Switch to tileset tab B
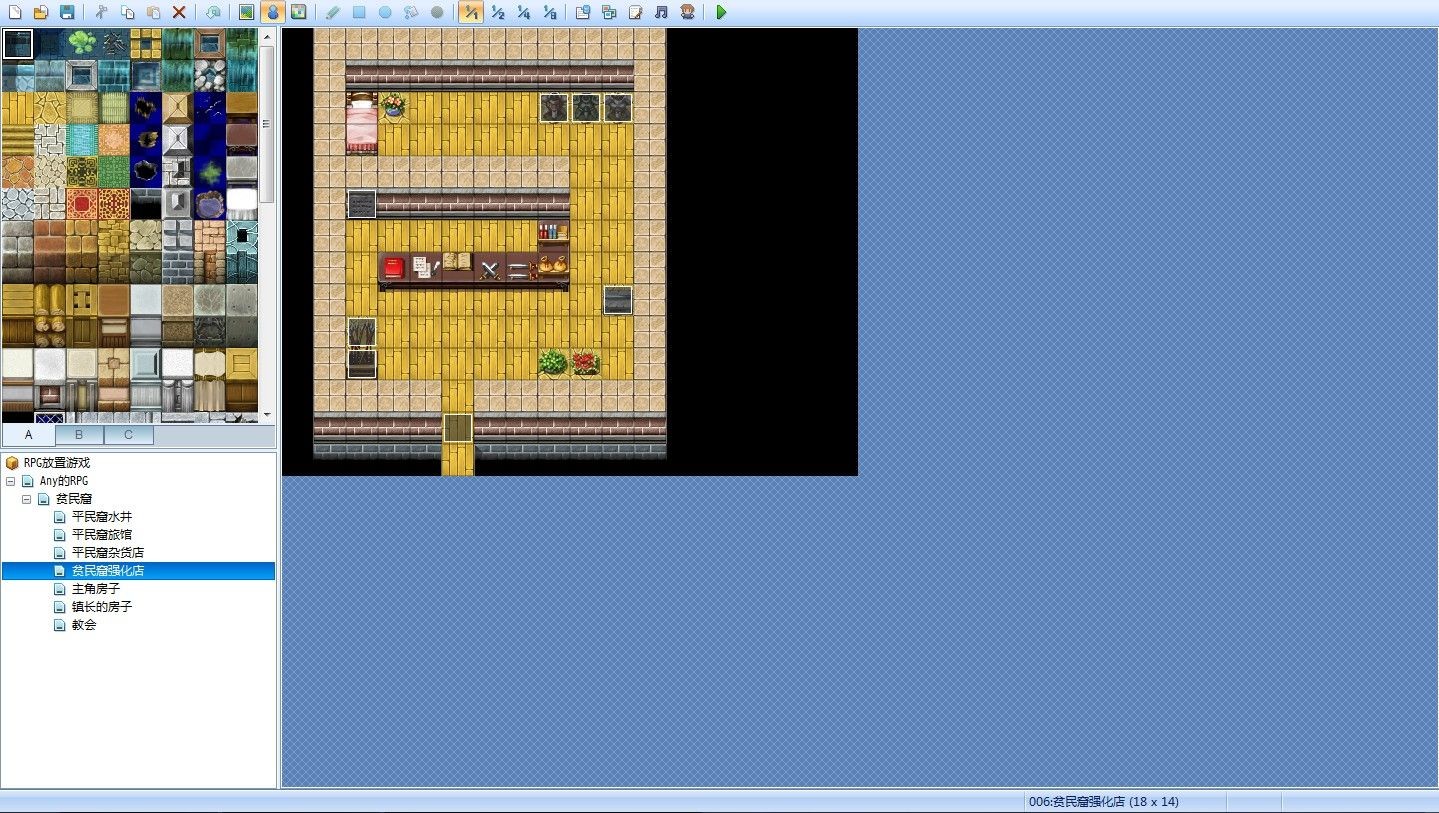 click(79, 435)
